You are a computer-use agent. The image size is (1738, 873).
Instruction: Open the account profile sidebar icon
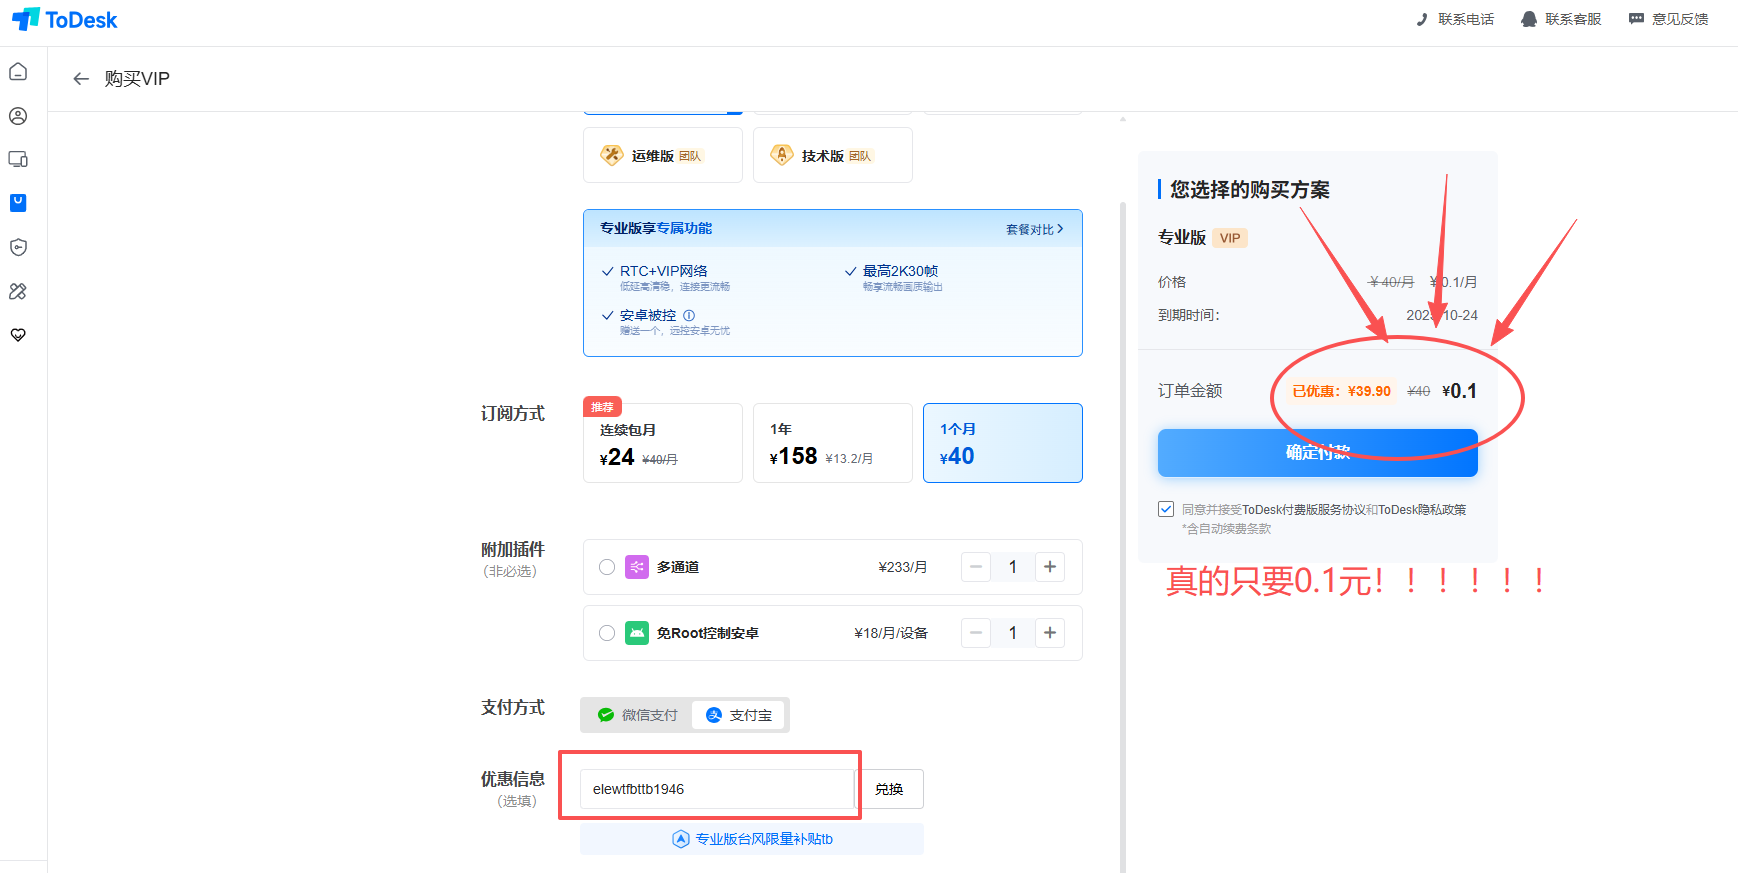(x=18, y=116)
